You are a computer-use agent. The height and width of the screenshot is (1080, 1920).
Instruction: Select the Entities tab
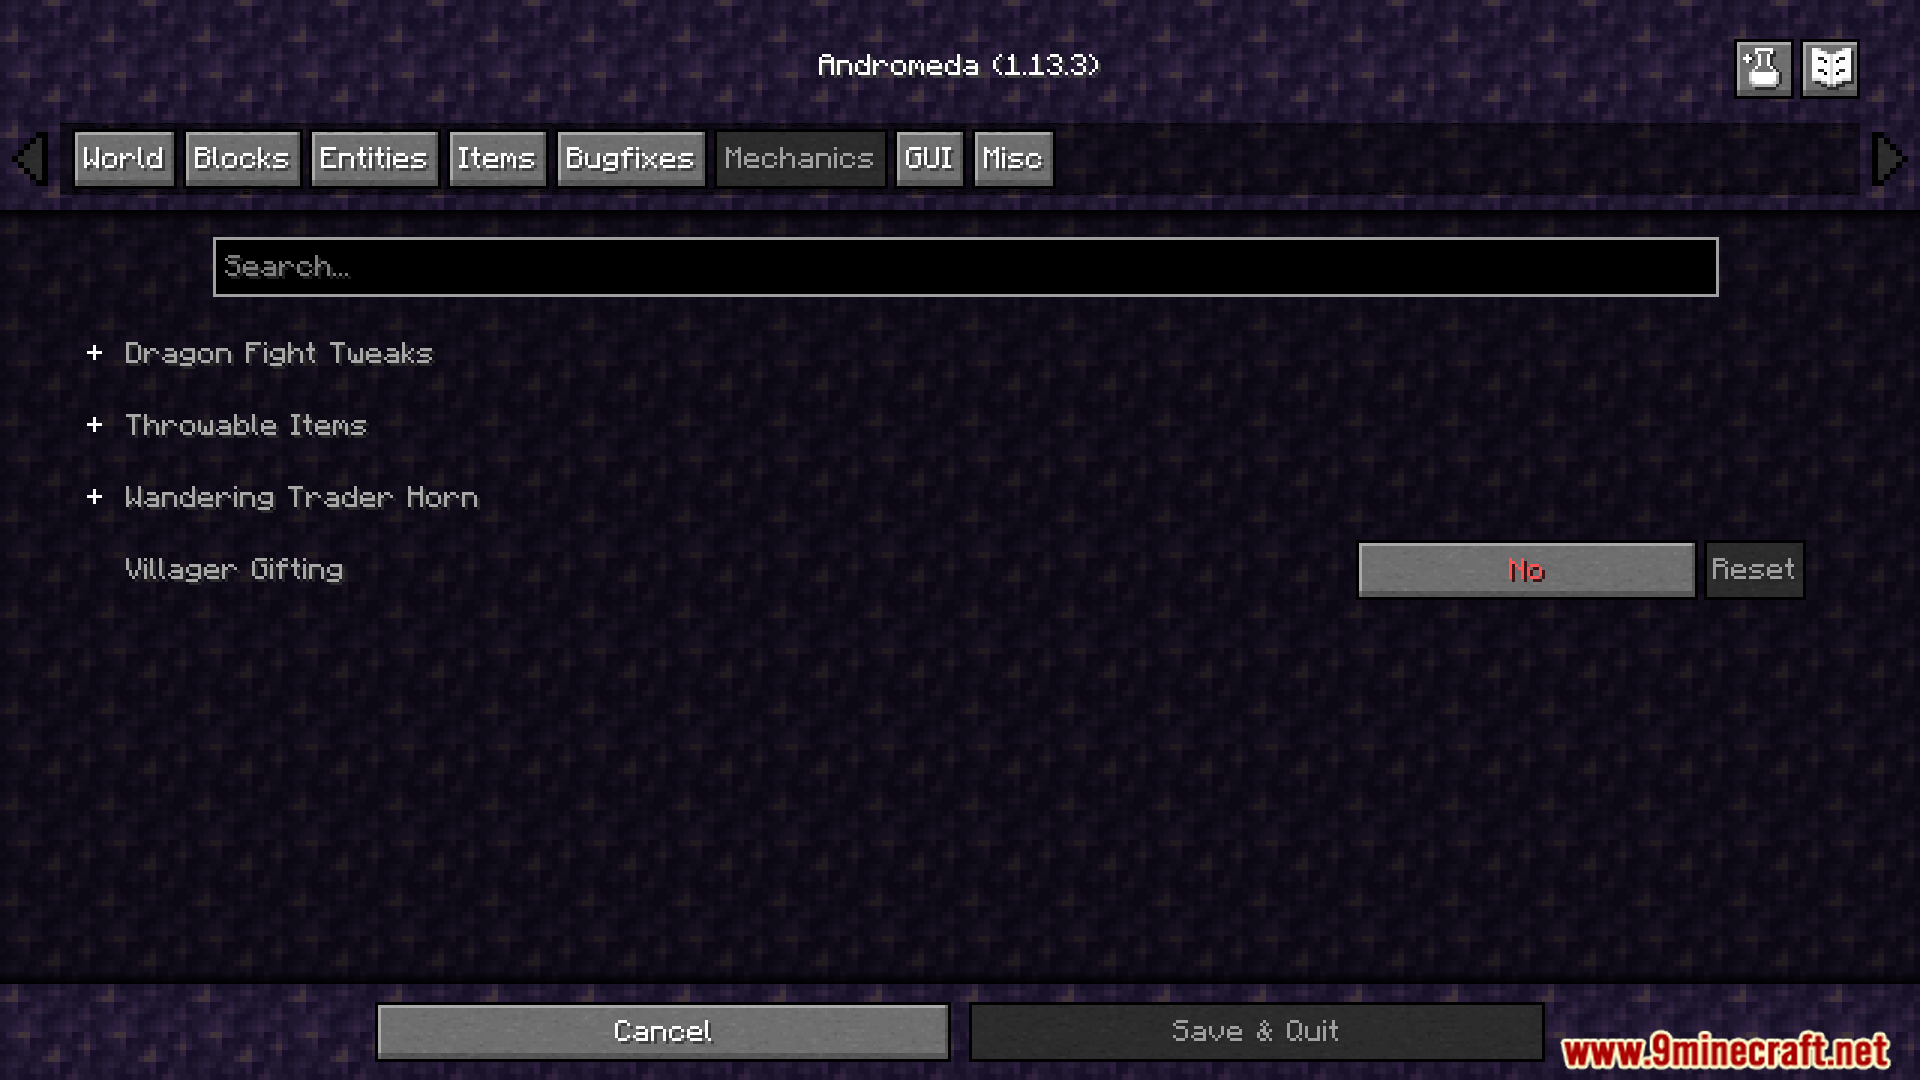372,157
